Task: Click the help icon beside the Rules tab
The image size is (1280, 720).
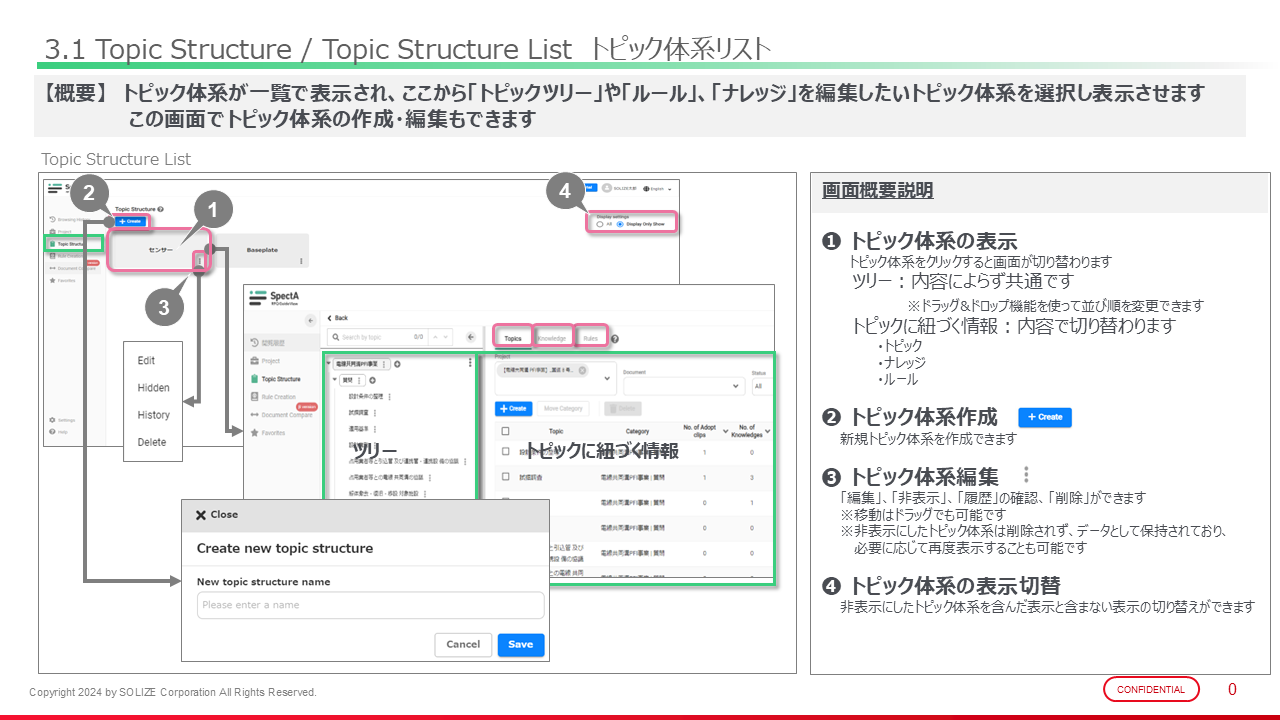Action: click(x=614, y=339)
